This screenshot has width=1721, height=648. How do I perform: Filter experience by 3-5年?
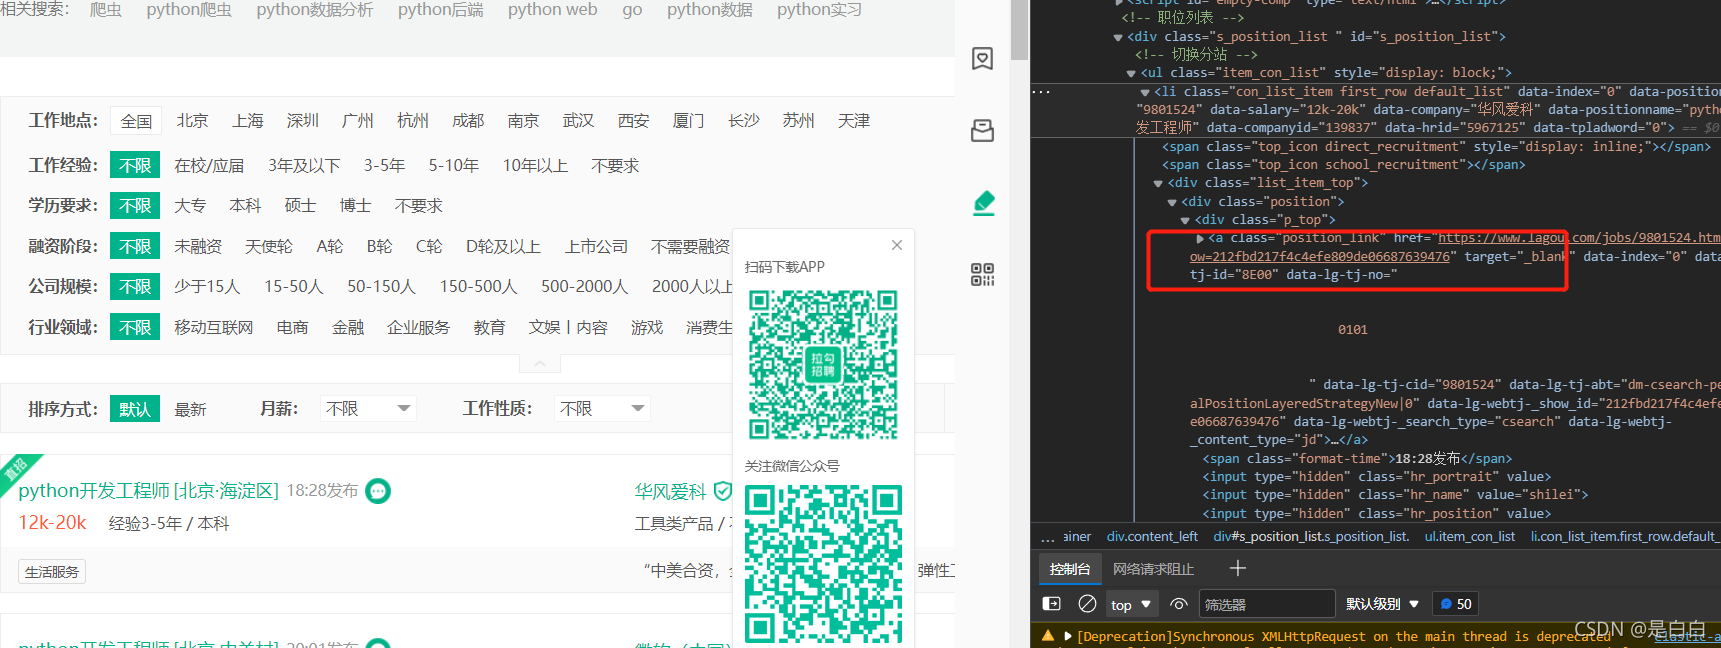point(384,166)
